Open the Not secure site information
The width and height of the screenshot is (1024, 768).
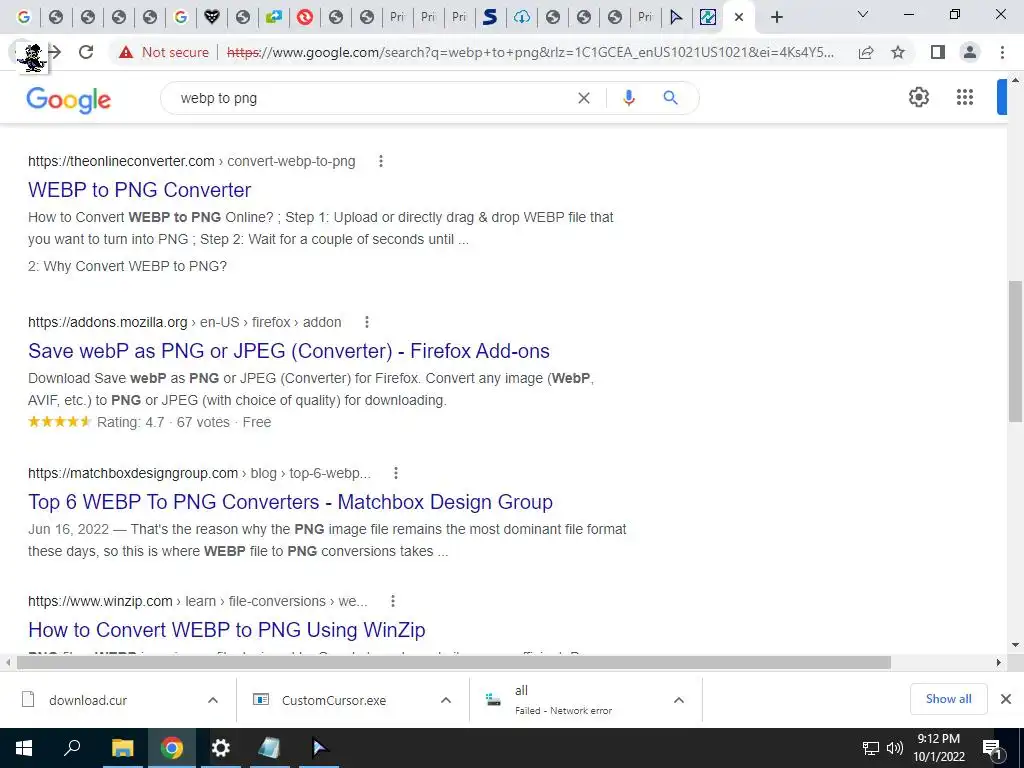point(164,52)
